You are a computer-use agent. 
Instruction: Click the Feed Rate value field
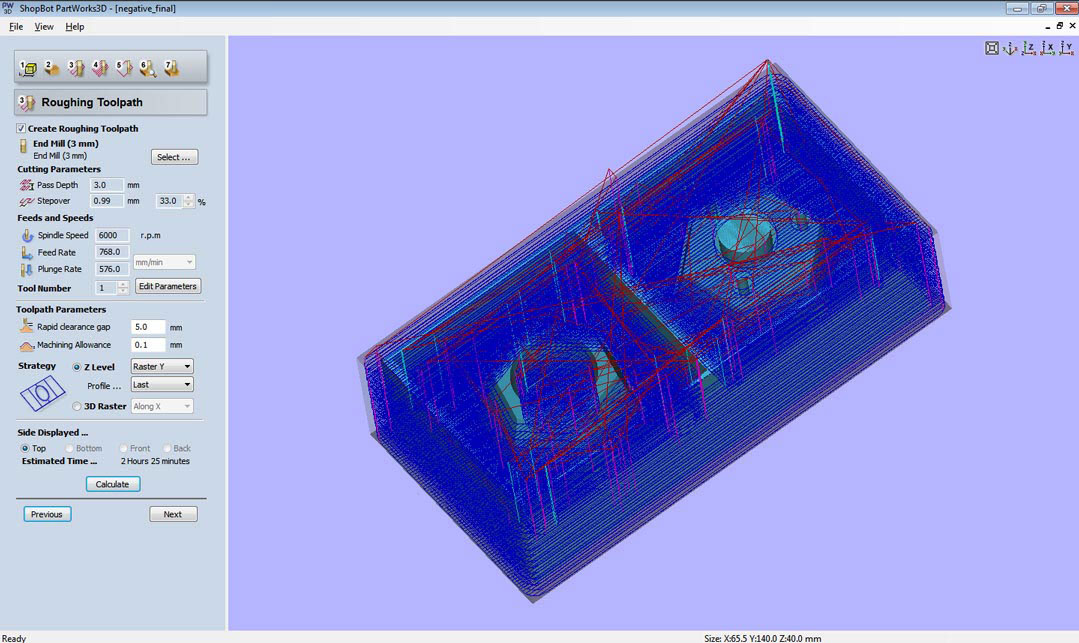pyautogui.click(x=111, y=252)
